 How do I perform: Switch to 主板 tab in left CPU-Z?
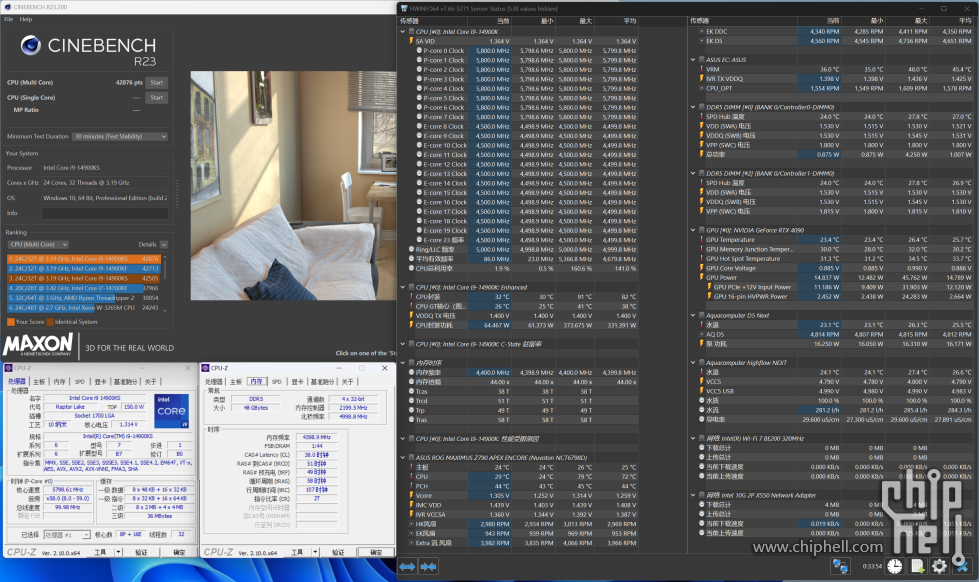point(39,382)
